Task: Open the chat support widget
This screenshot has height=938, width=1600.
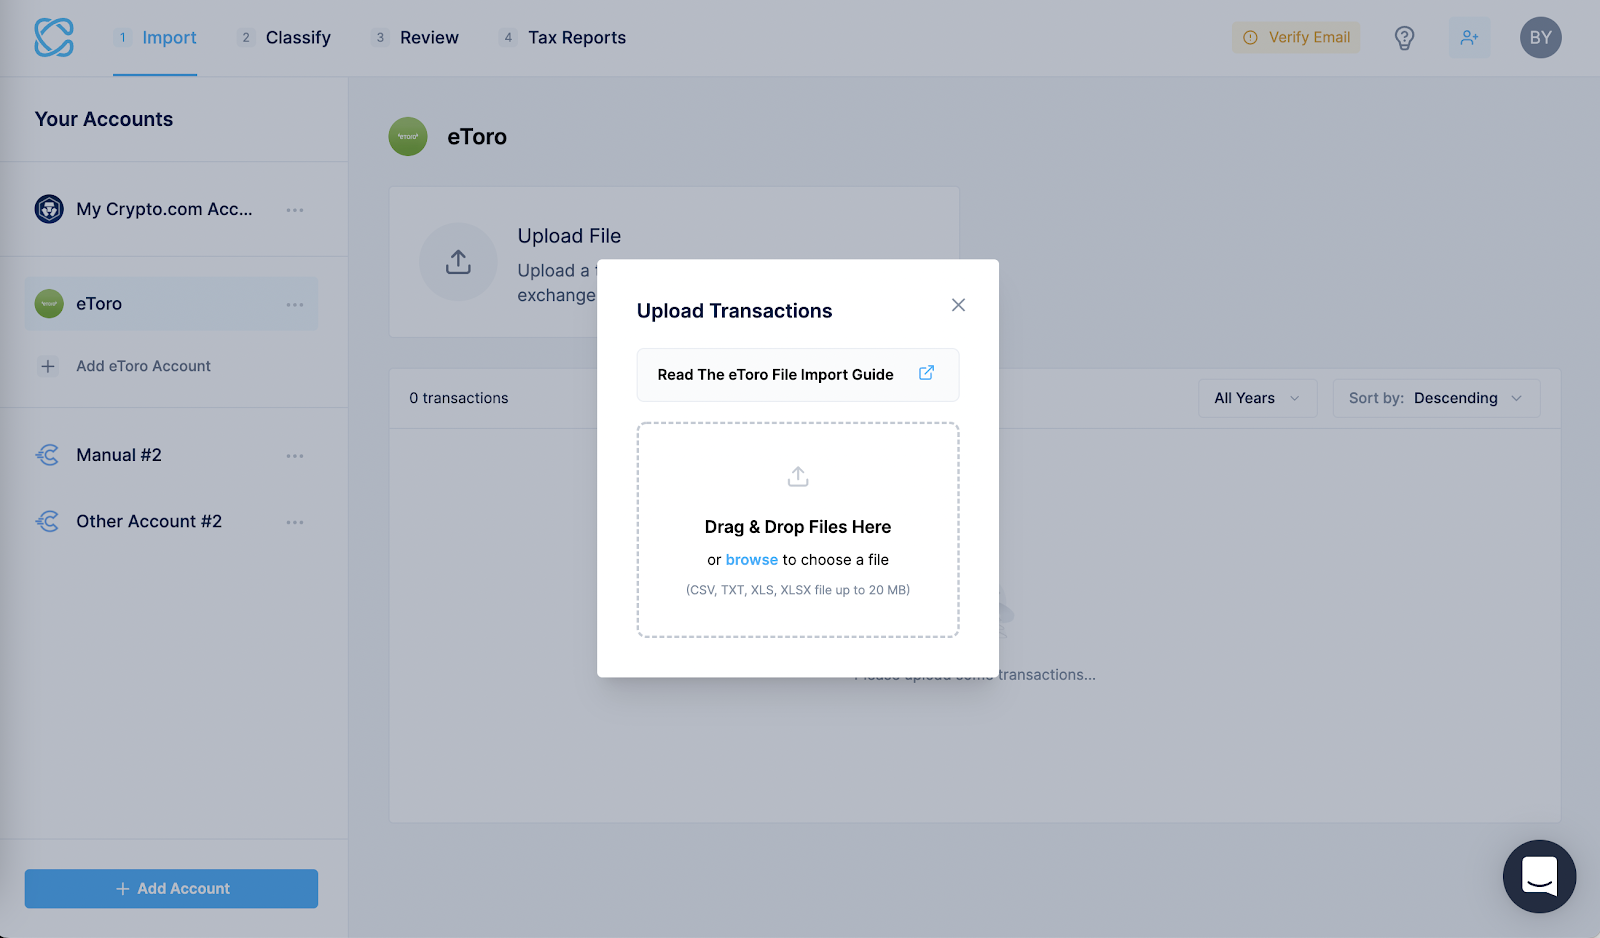Action: coord(1539,876)
